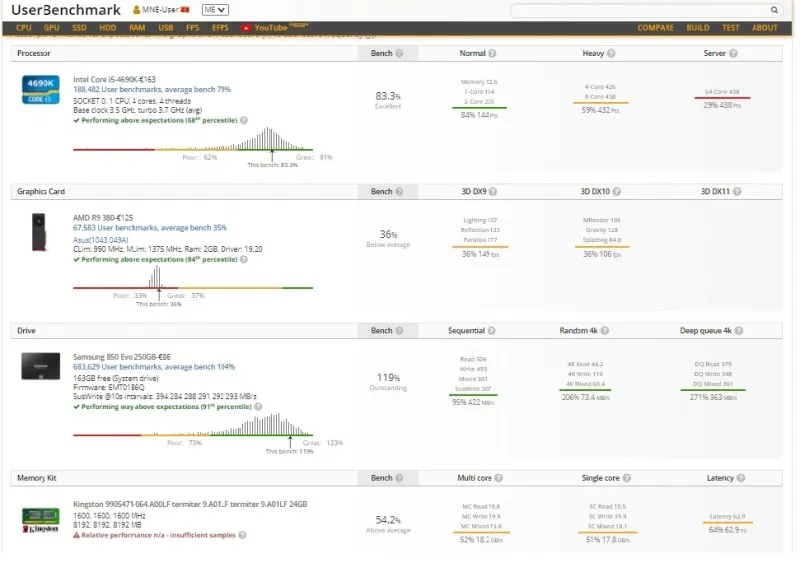Viewport: 800px width, 572px height.
Task: Click help icon beside Processor Bench
Action: coord(399,53)
